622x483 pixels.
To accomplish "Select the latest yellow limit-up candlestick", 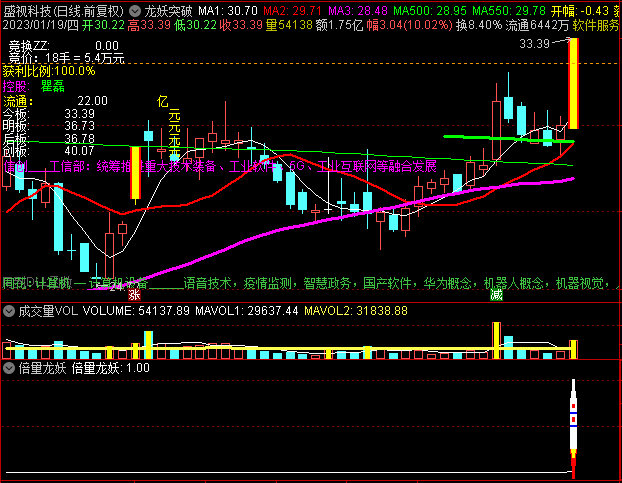I will pyautogui.click(x=573, y=83).
